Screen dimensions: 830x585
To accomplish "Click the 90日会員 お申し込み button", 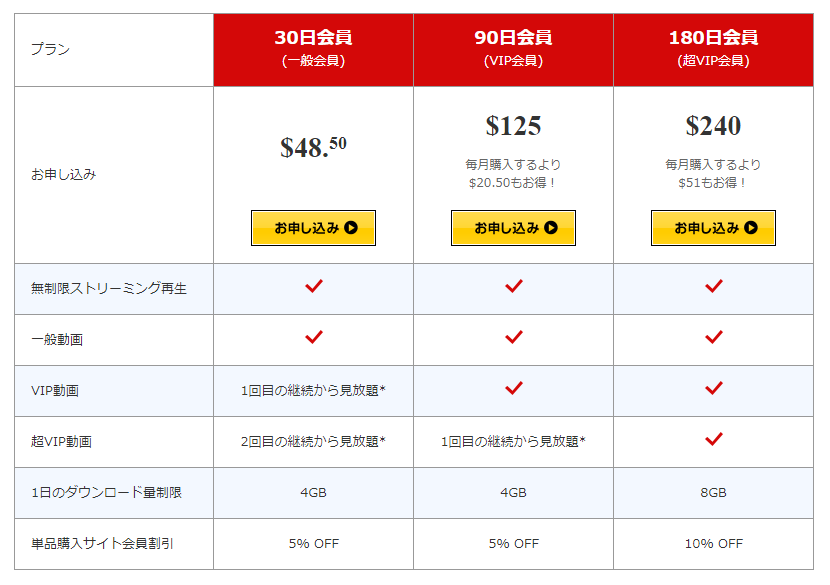I will (x=513, y=228).
